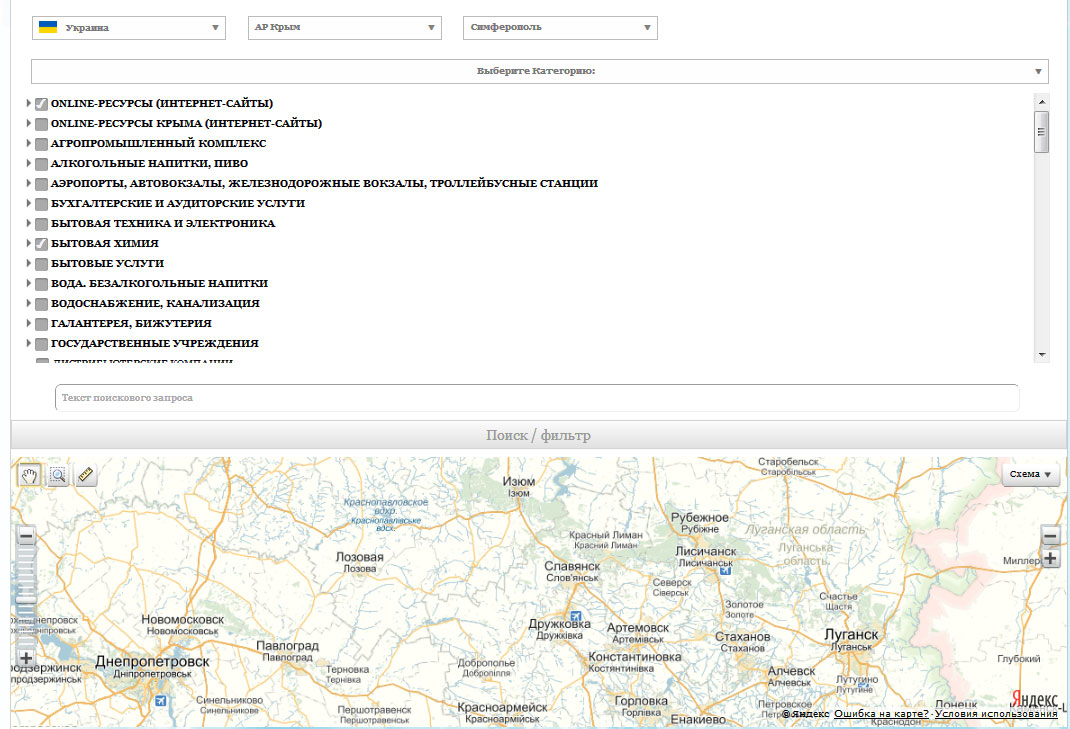Viewport: 1070px width, 729px height.
Task: Click the blue map icon below Лисичанск
Action: (x=725, y=570)
